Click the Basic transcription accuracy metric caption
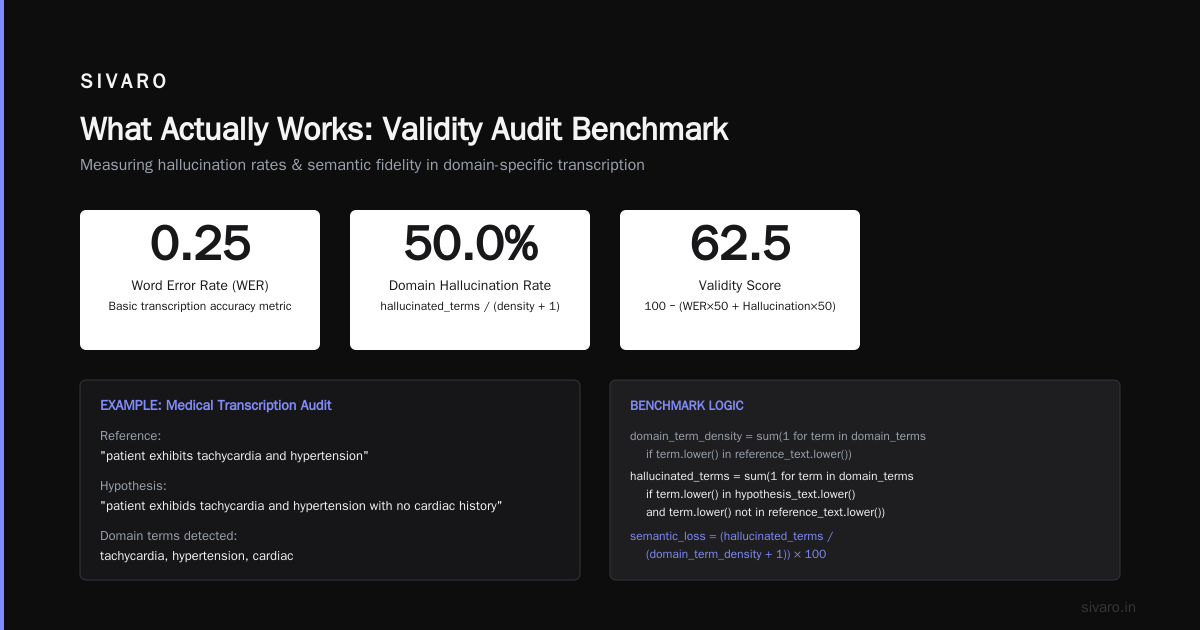This screenshot has height=630, width=1200. click(x=200, y=306)
